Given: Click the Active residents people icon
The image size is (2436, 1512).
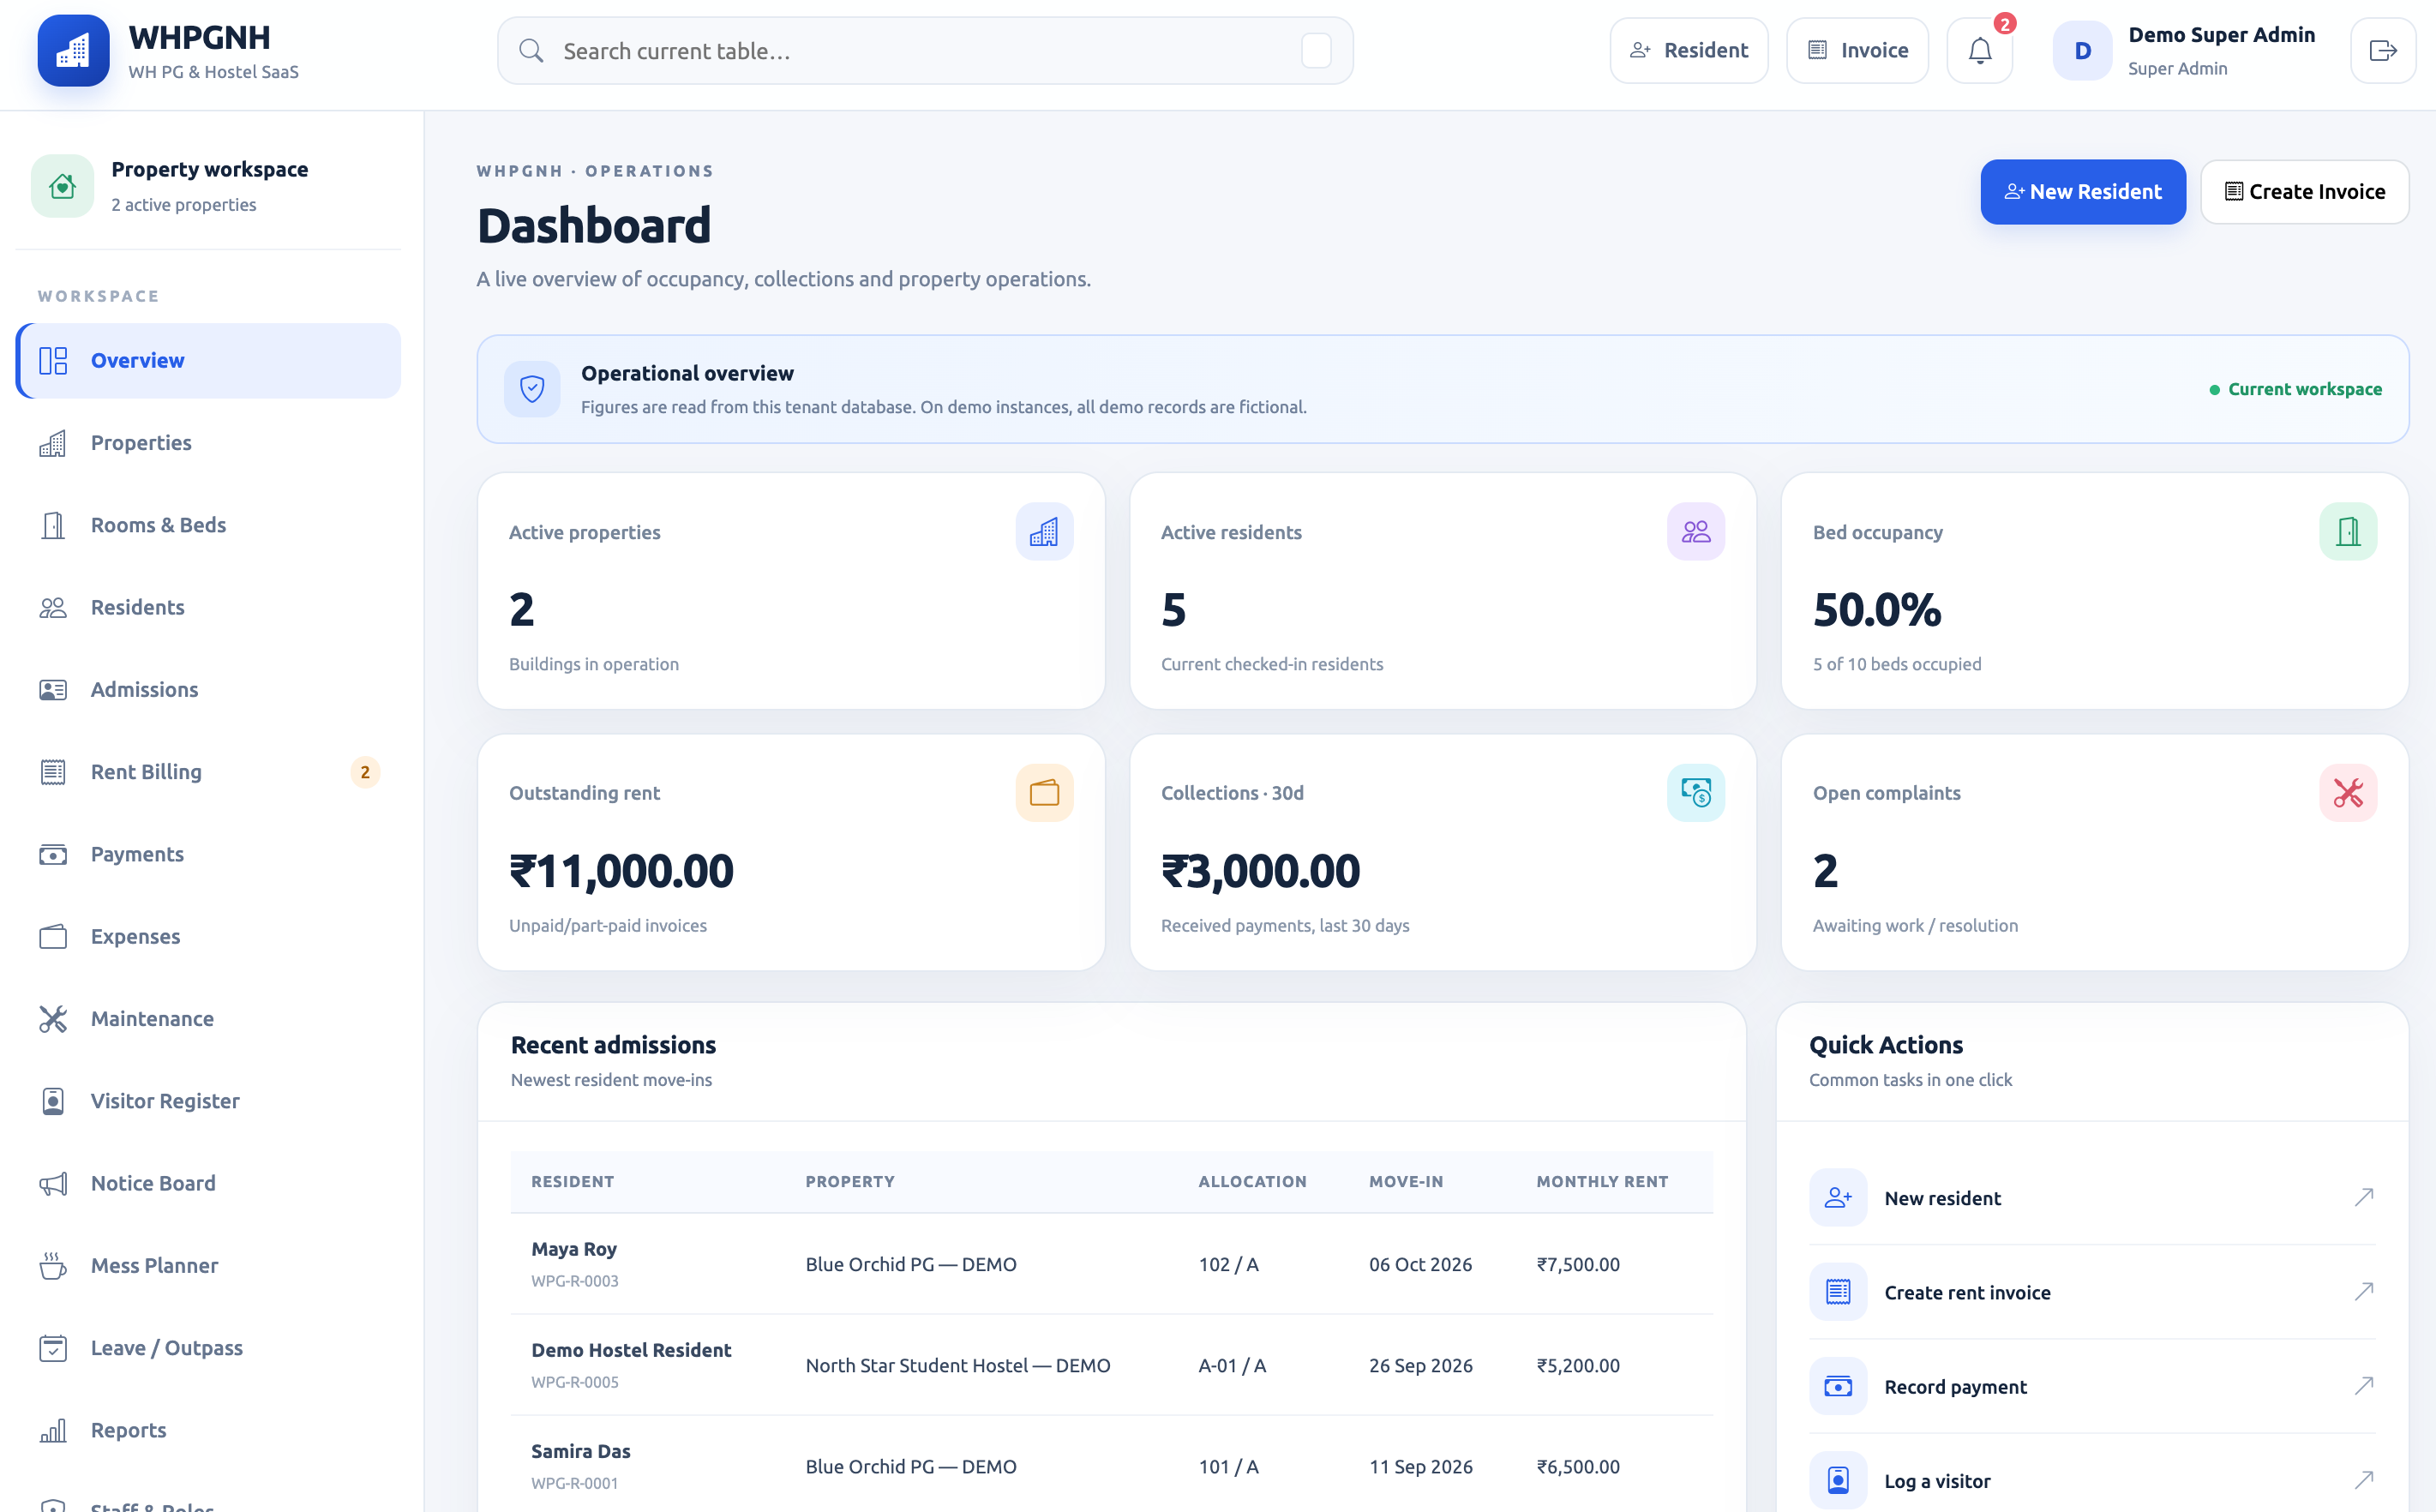Looking at the screenshot, I should click(x=1696, y=531).
